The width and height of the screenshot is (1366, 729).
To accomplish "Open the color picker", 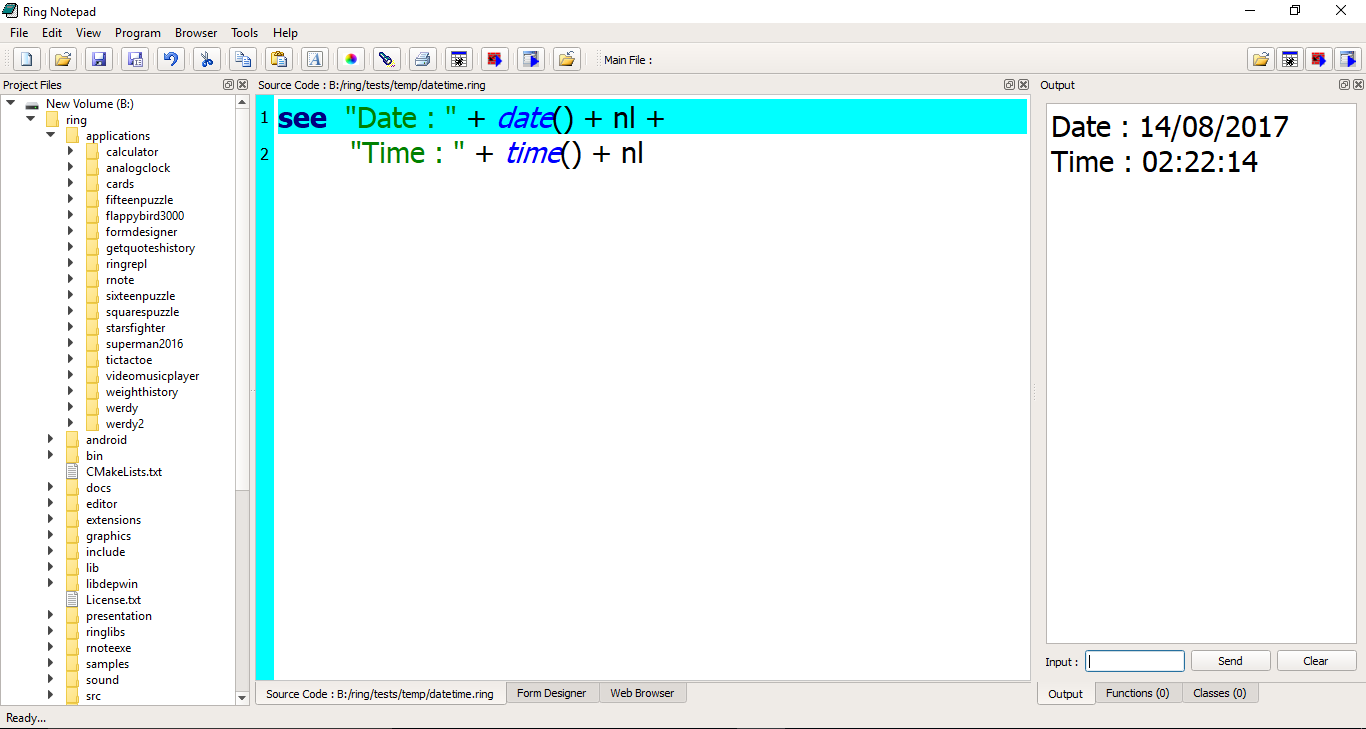I will click(351, 59).
